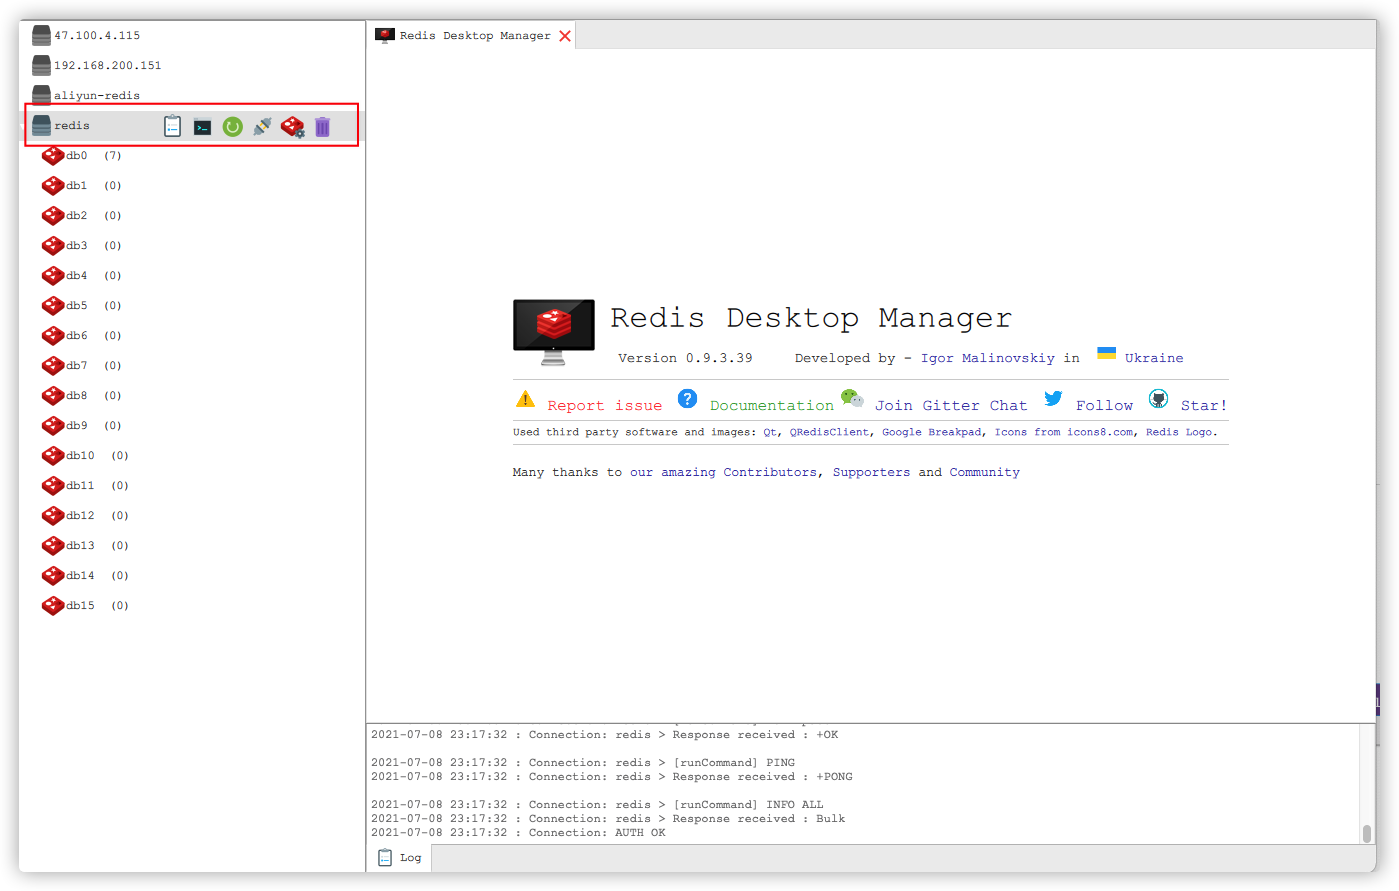Close the Redis Desktop Manager tab with red X
Screen dimensions: 1399x891
click(x=565, y=36)
